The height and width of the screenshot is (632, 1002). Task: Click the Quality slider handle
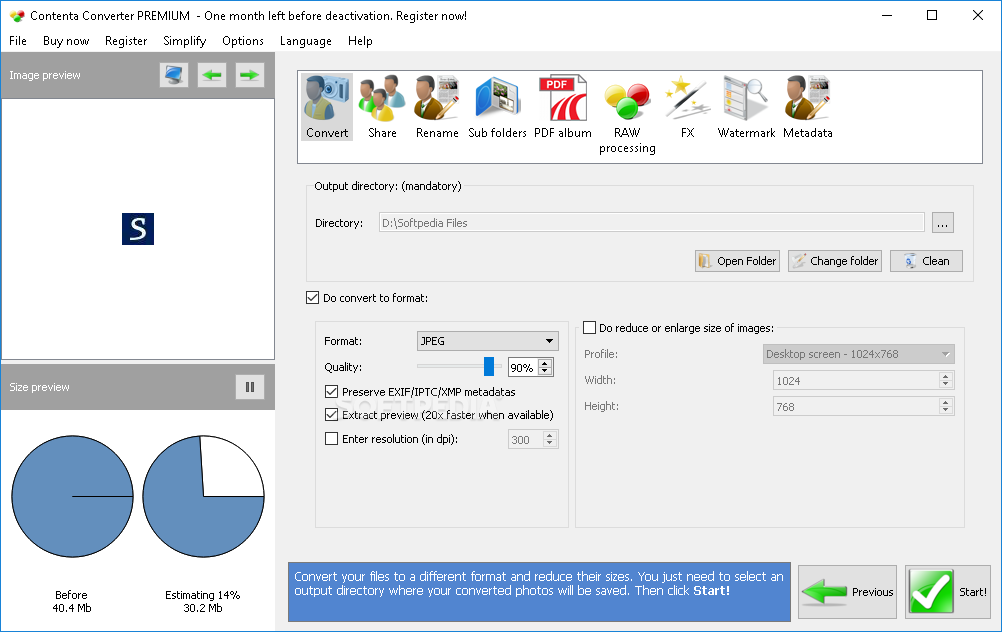click(x=489, y=367)
